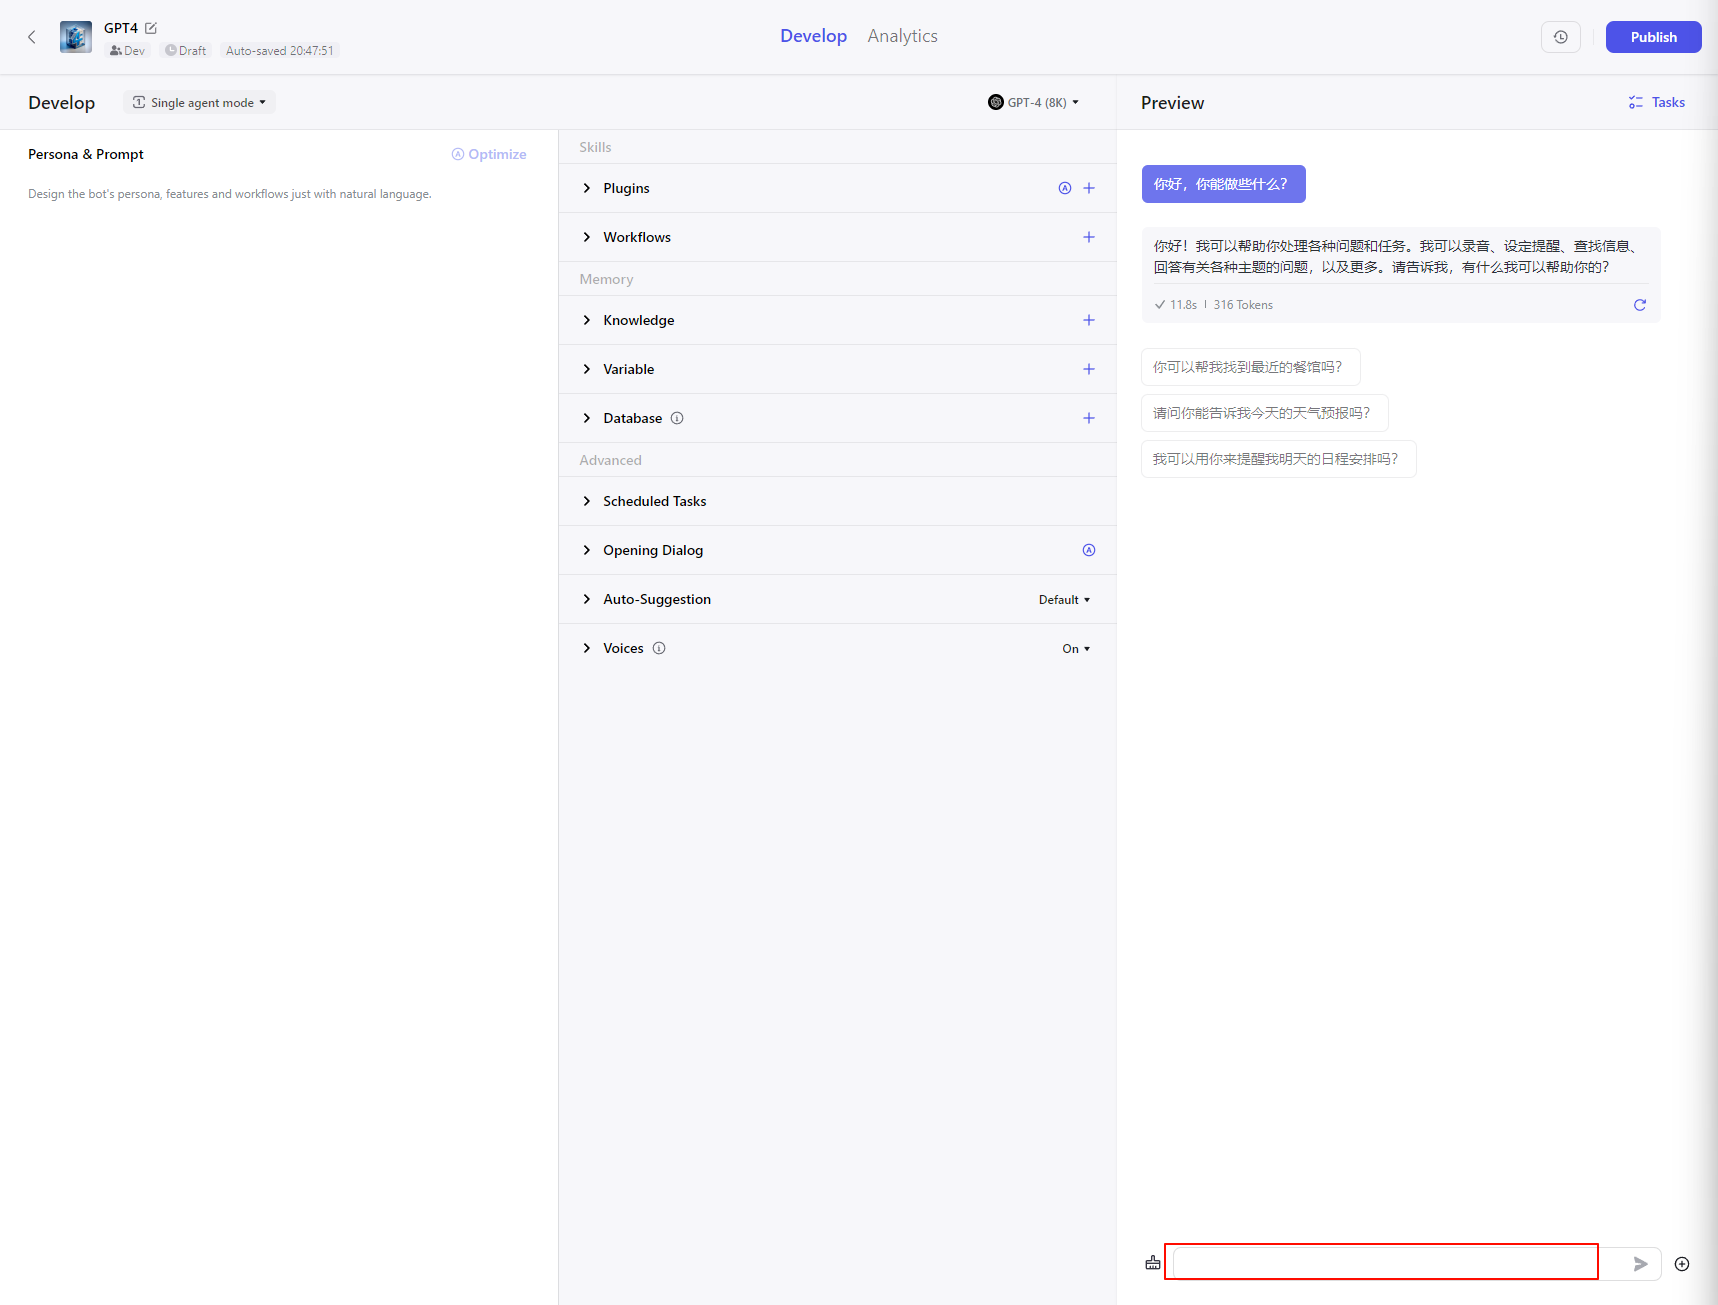Screen dimensions: 1718x1305
Task: Click the regenerate response icon
Action: point(1639,305)
